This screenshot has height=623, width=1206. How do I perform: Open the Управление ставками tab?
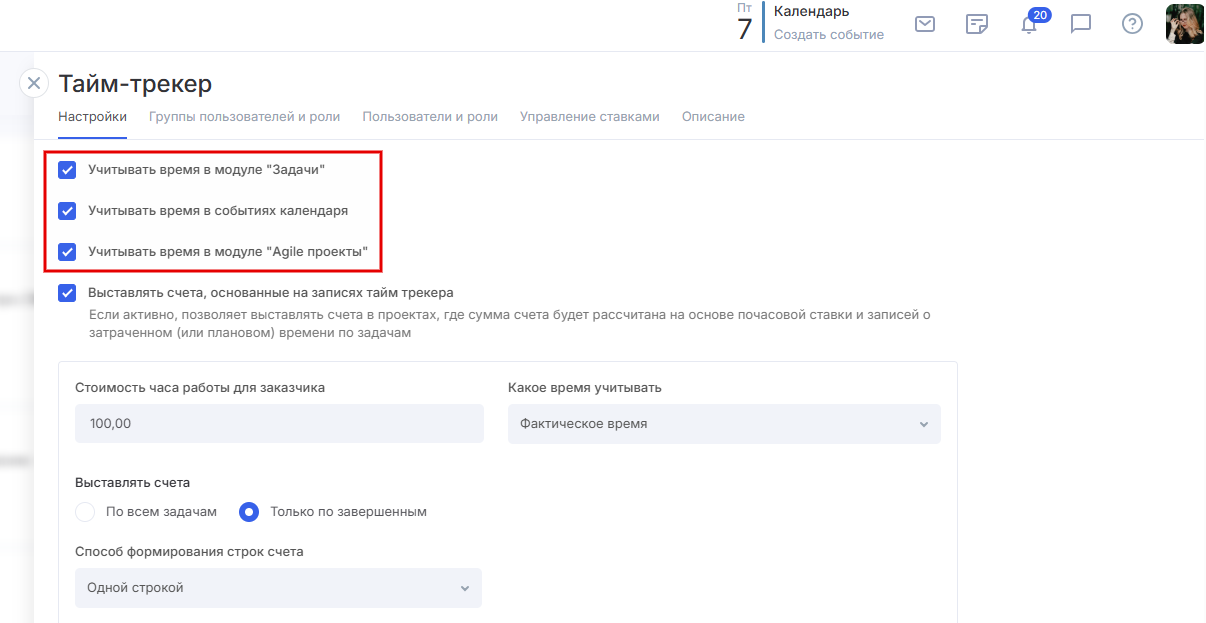point(589,117)
